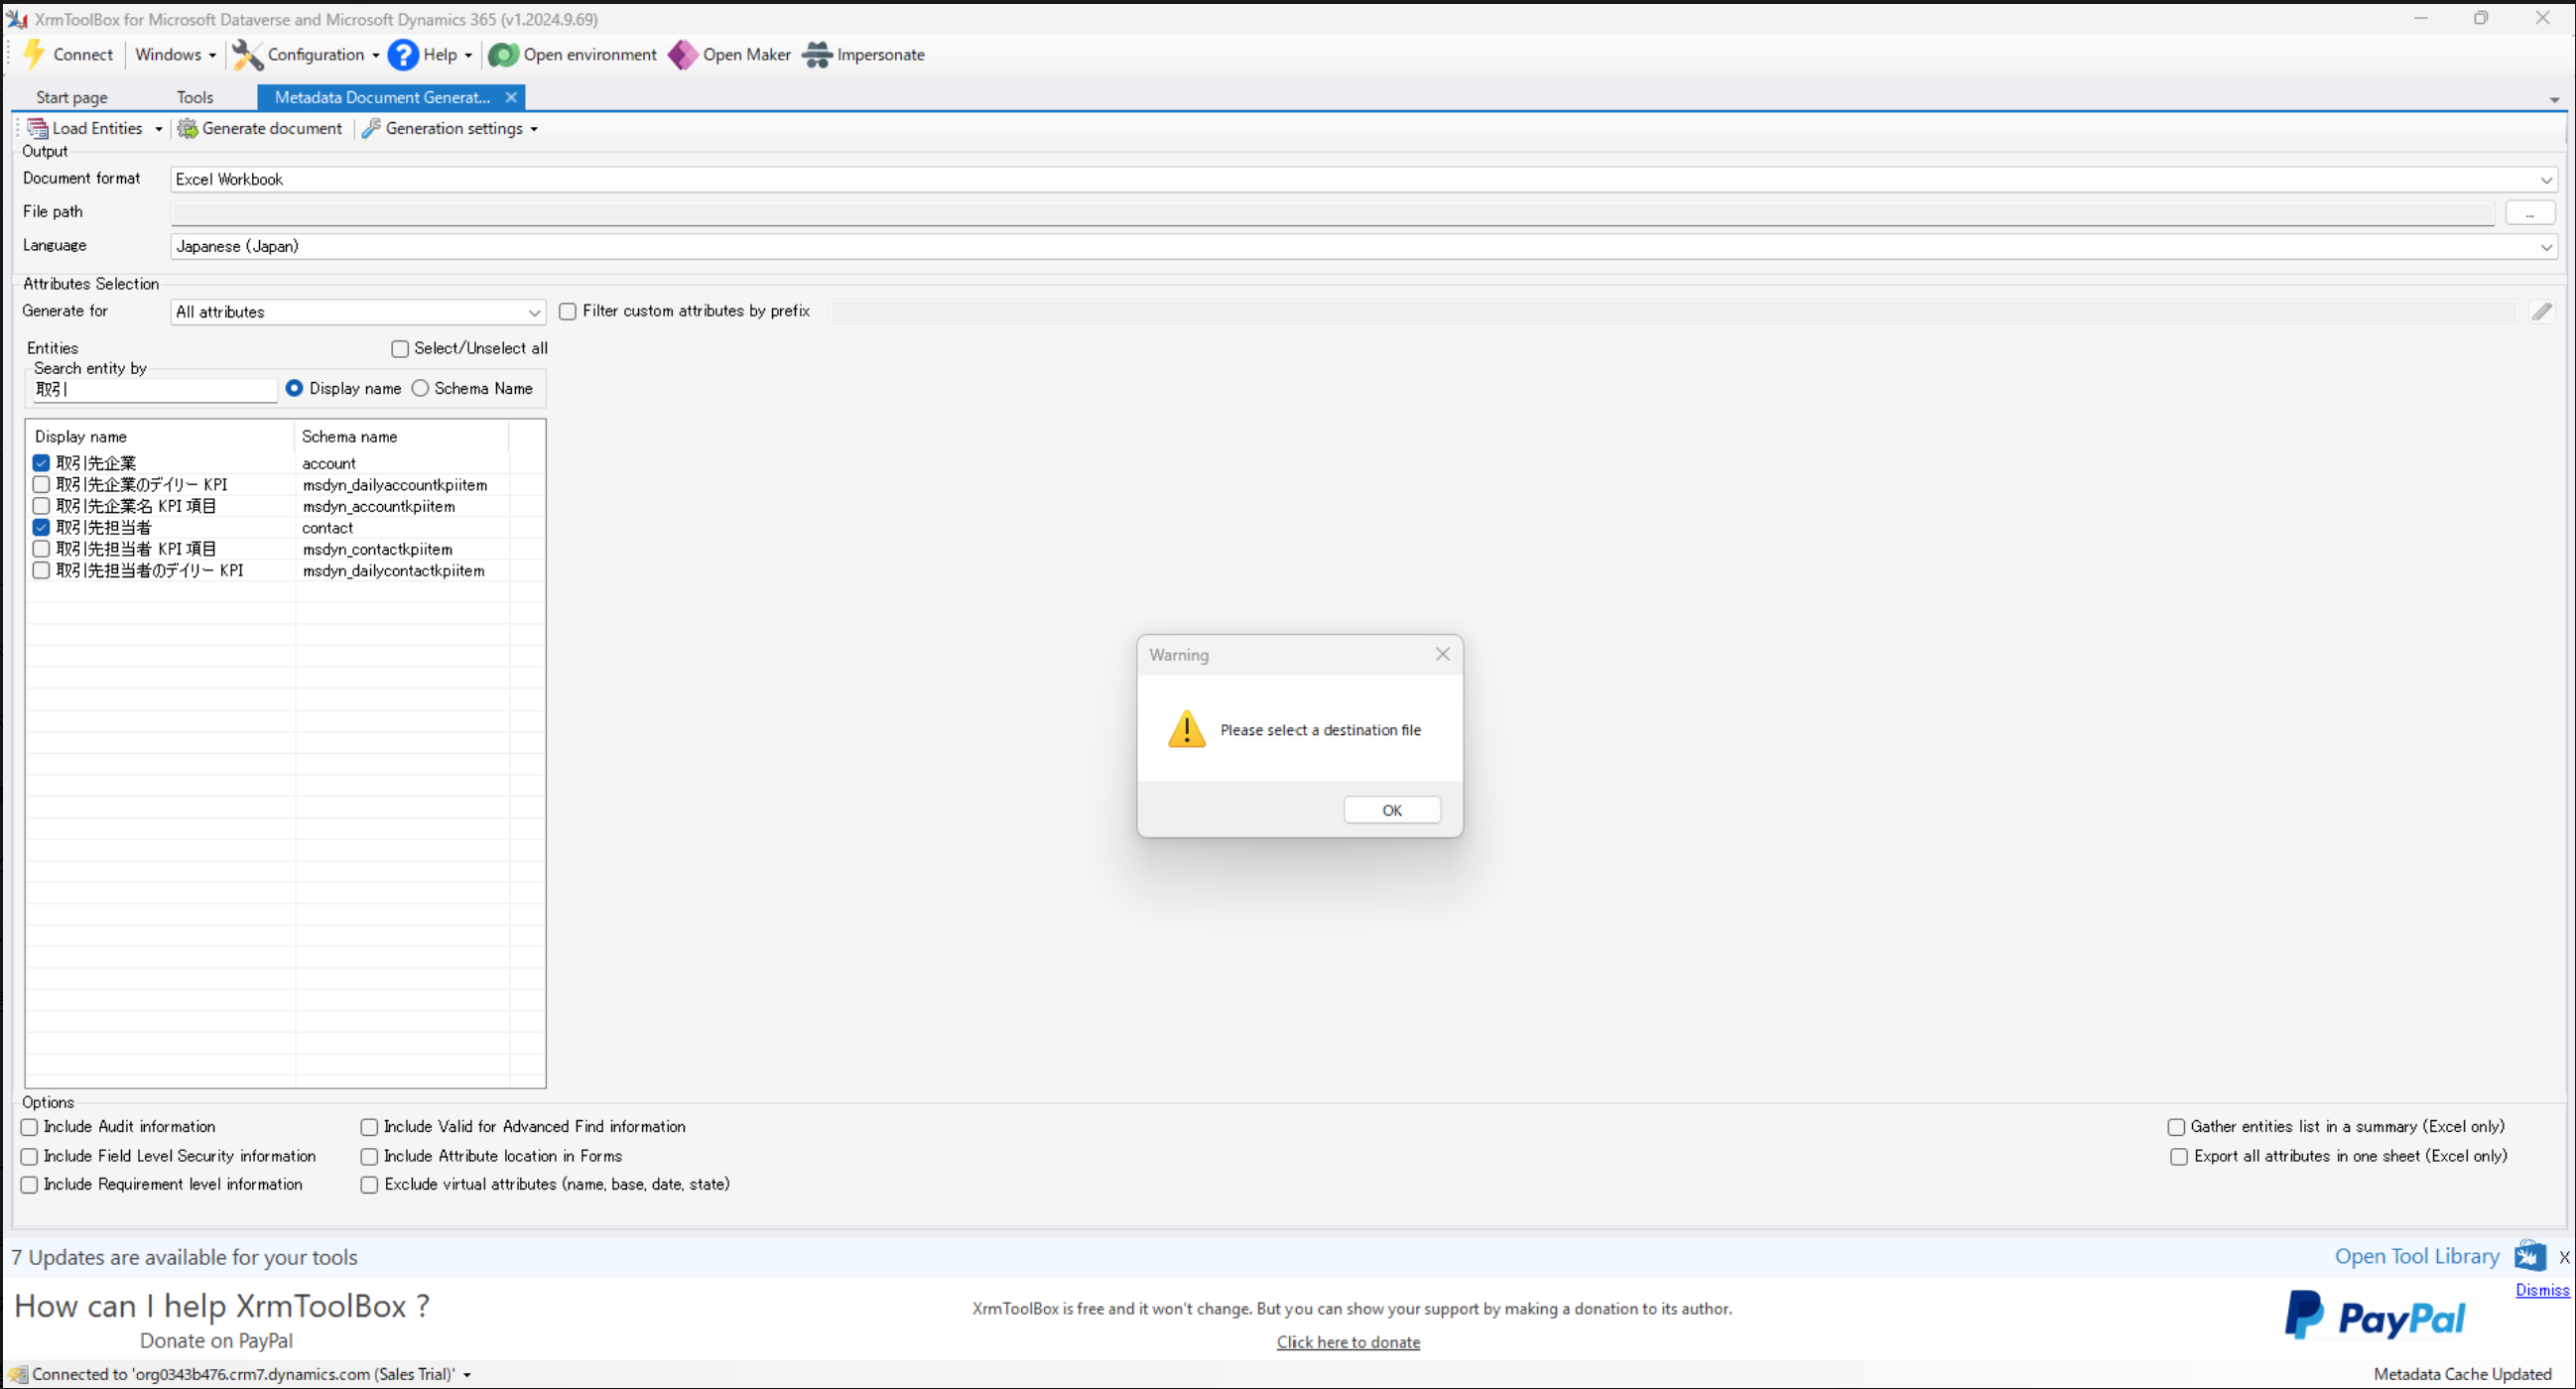Toggle checkbox for 取引先担当者 contact

(41, 527)
